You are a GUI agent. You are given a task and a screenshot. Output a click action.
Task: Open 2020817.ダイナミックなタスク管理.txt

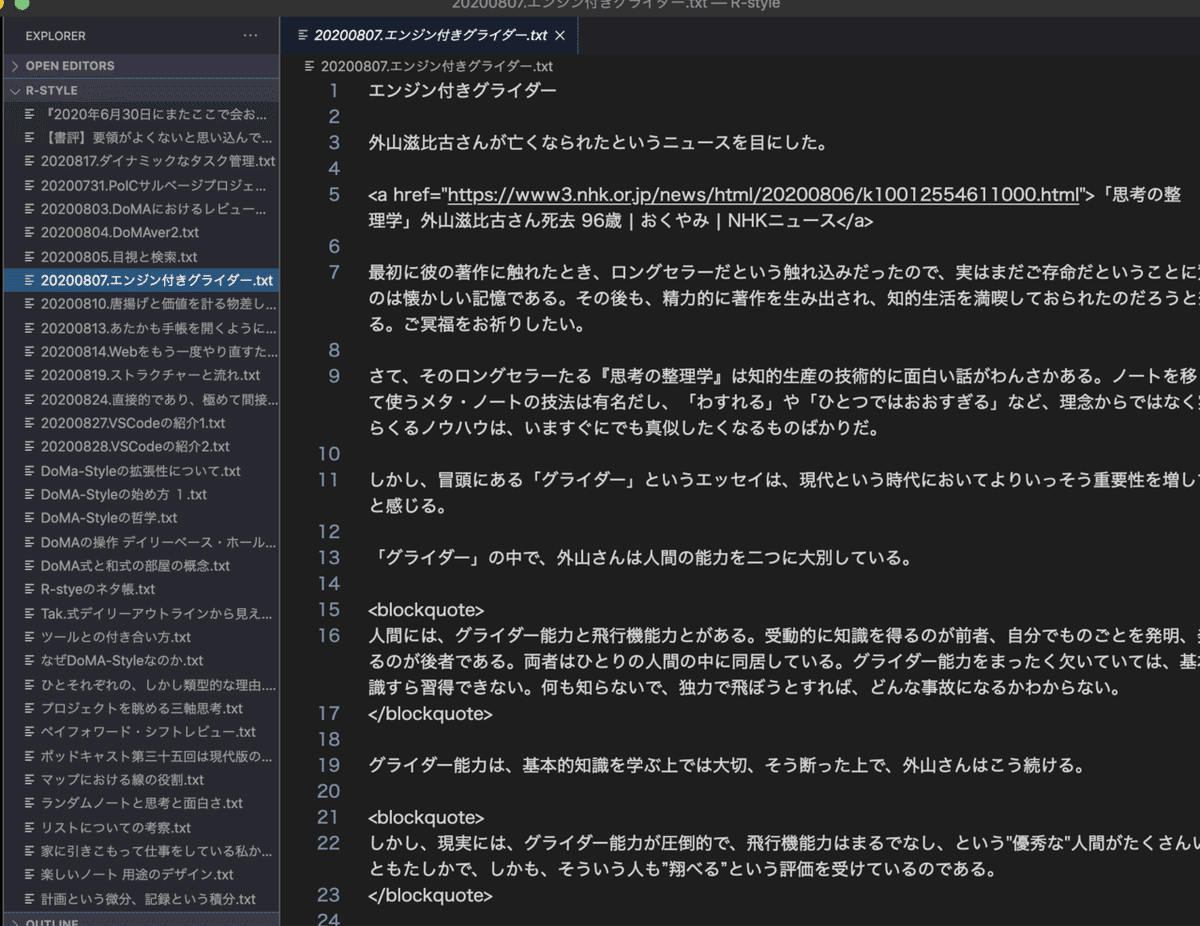[x=141, y=161]
